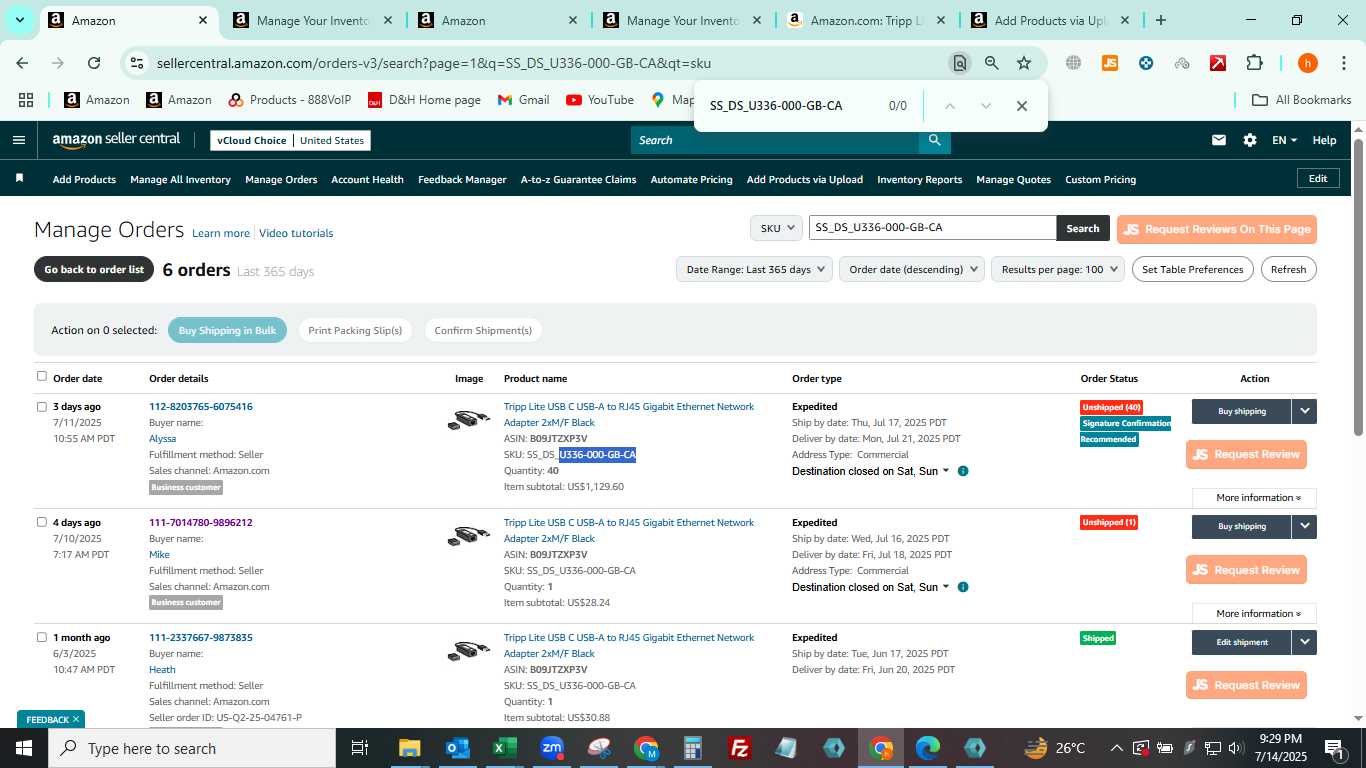Open order link 112-8203765-6075416
1366x768 pixels.
pyautogui.click(x=200, y=406)
